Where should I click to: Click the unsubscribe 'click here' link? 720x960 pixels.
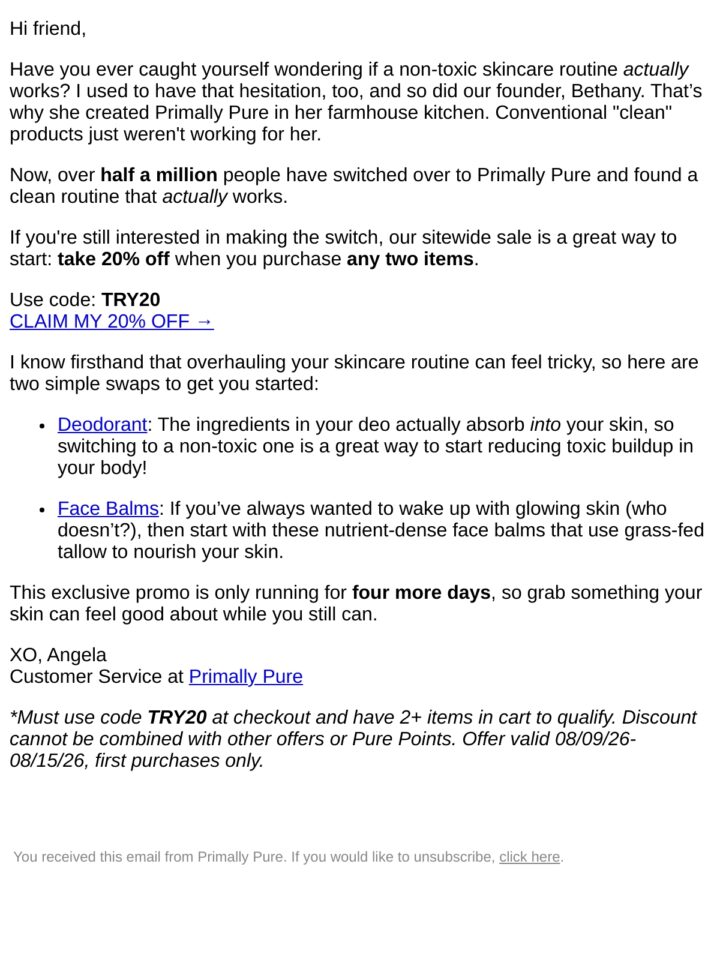click(x=530, y=857)
